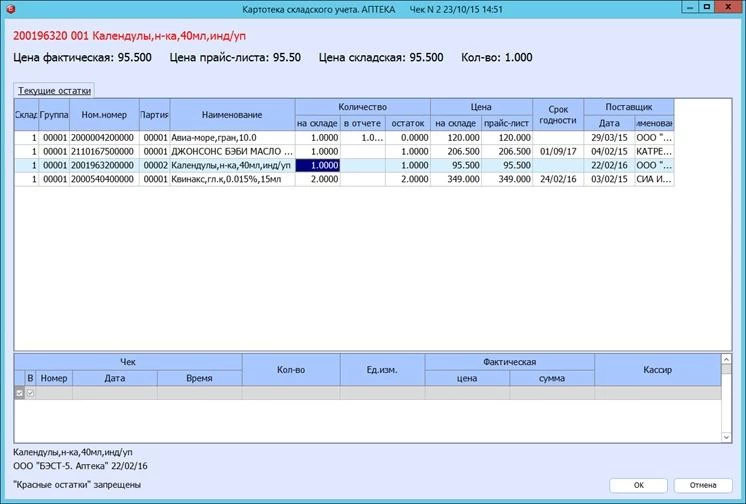Cancel with the Отмена button
Viewport: 746px width, 504px height.
(x=703, y=485)
